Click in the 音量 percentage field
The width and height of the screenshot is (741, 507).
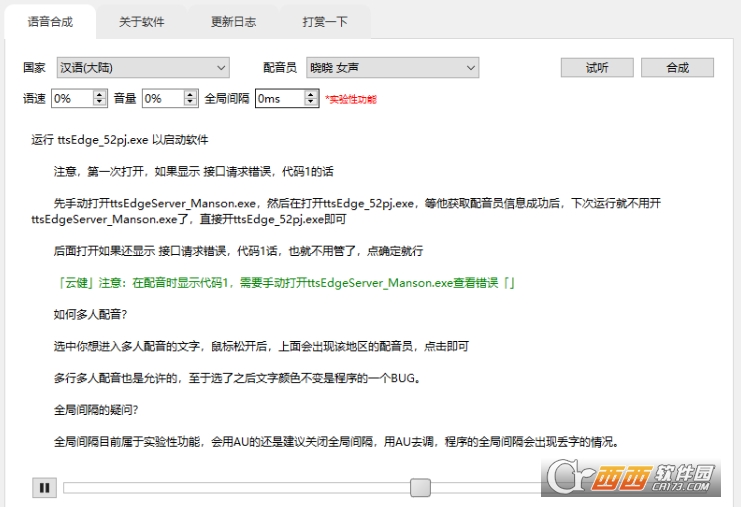[x=163, y=98]
